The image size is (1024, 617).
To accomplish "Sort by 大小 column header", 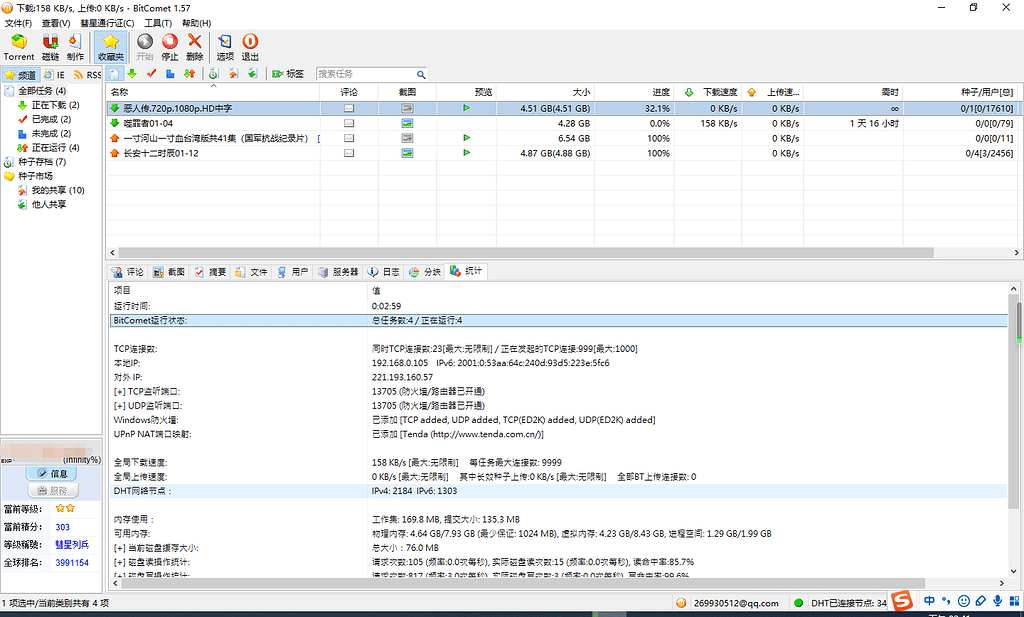I will 545,92.
